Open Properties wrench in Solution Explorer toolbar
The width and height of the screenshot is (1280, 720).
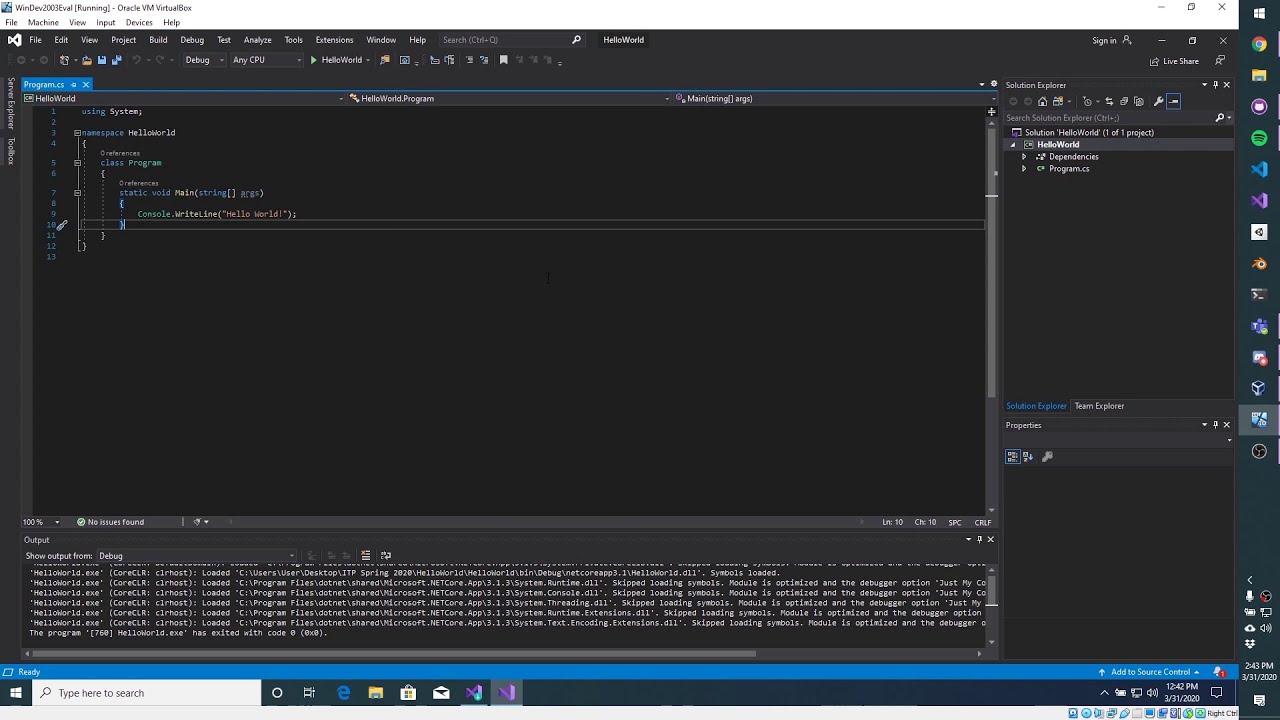click(1159, 101)
